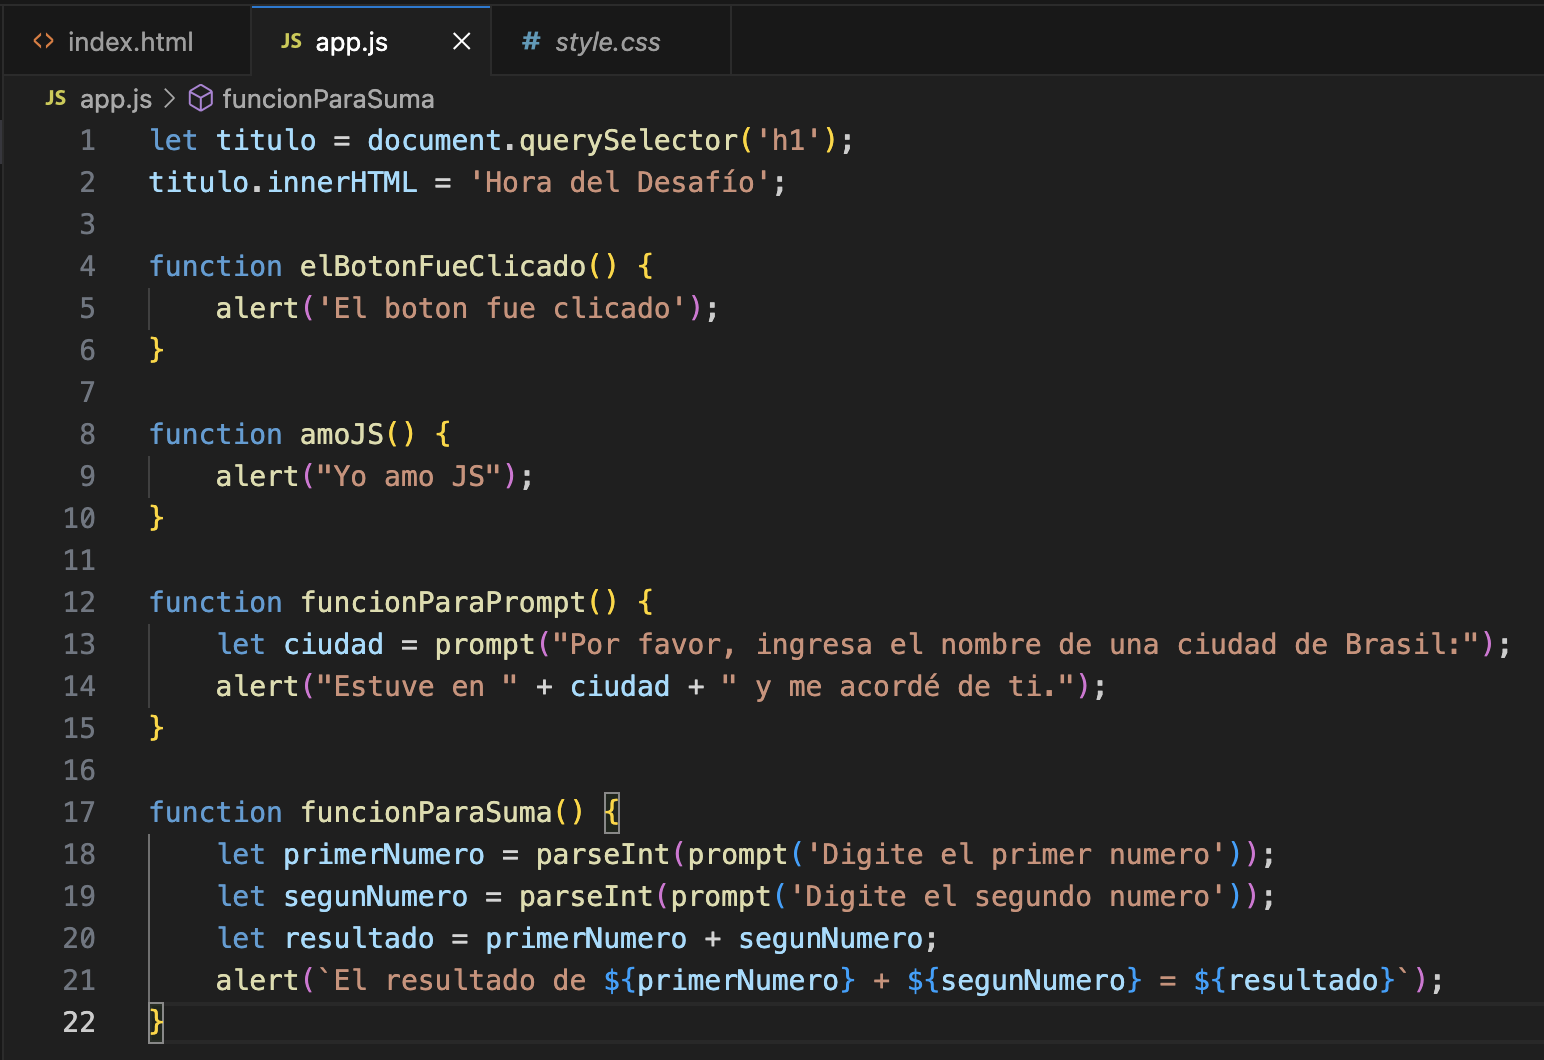This screenshot has width=1544, height=1060.
Task: Expand the breadcrumb chevron after app.js
Action: click(x=169, y=98)
